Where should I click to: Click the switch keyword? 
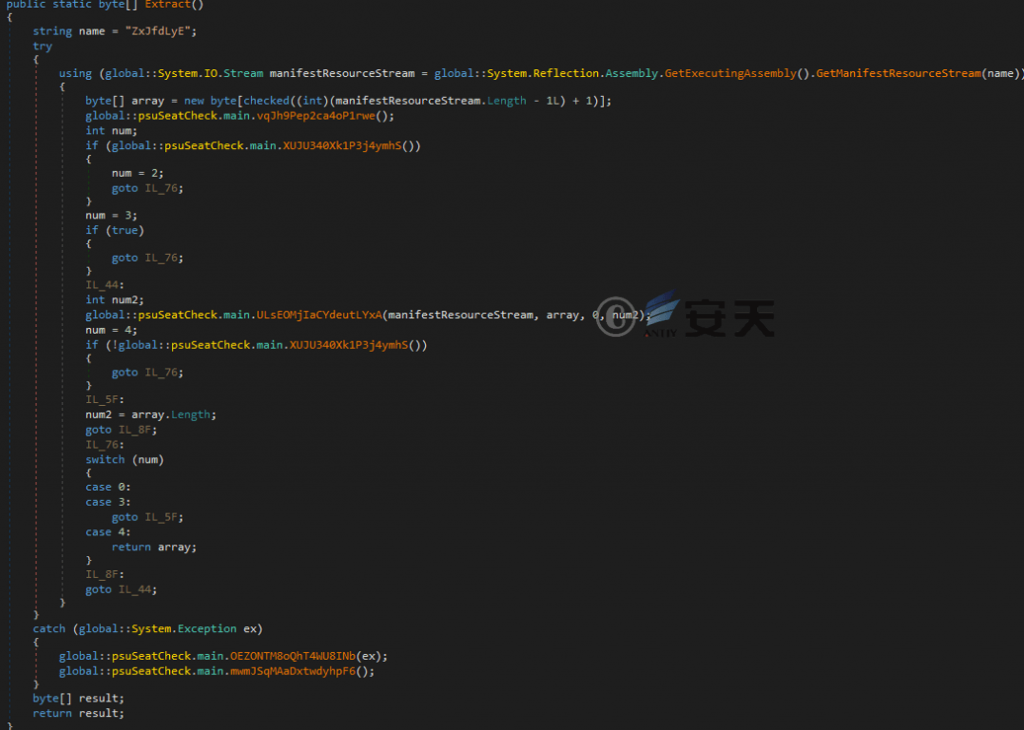105,459
